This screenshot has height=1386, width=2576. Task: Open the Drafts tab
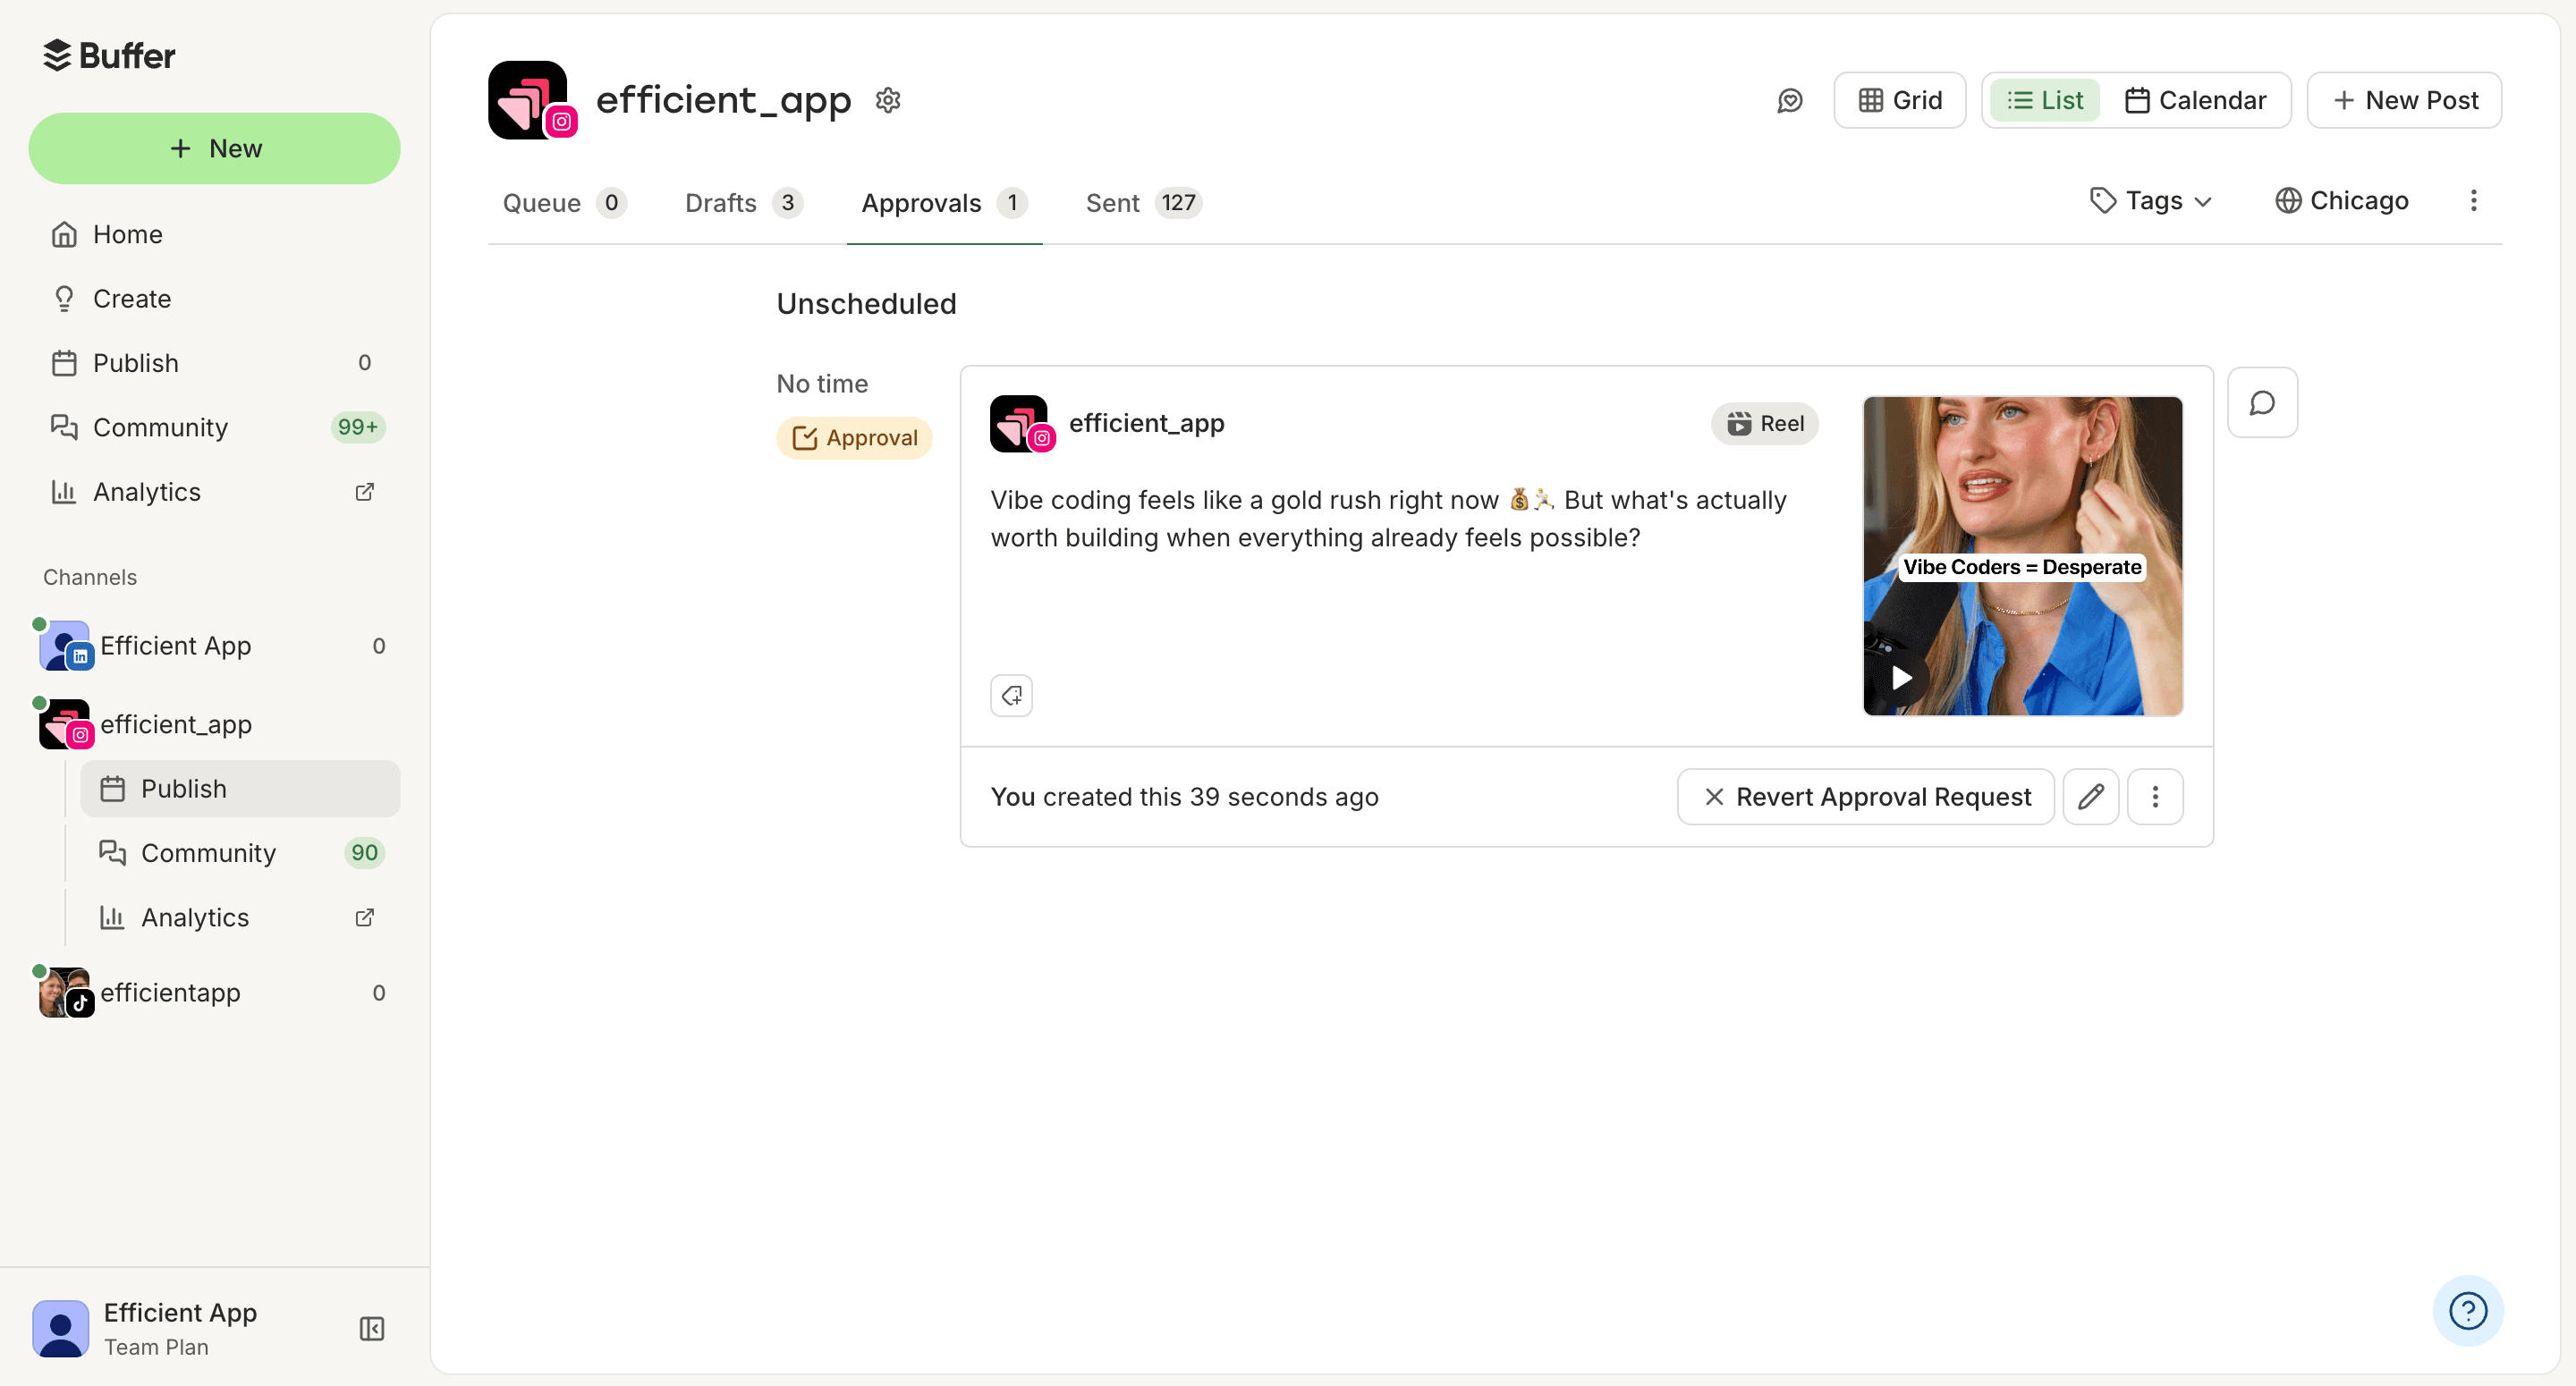(x=743, y=203)
